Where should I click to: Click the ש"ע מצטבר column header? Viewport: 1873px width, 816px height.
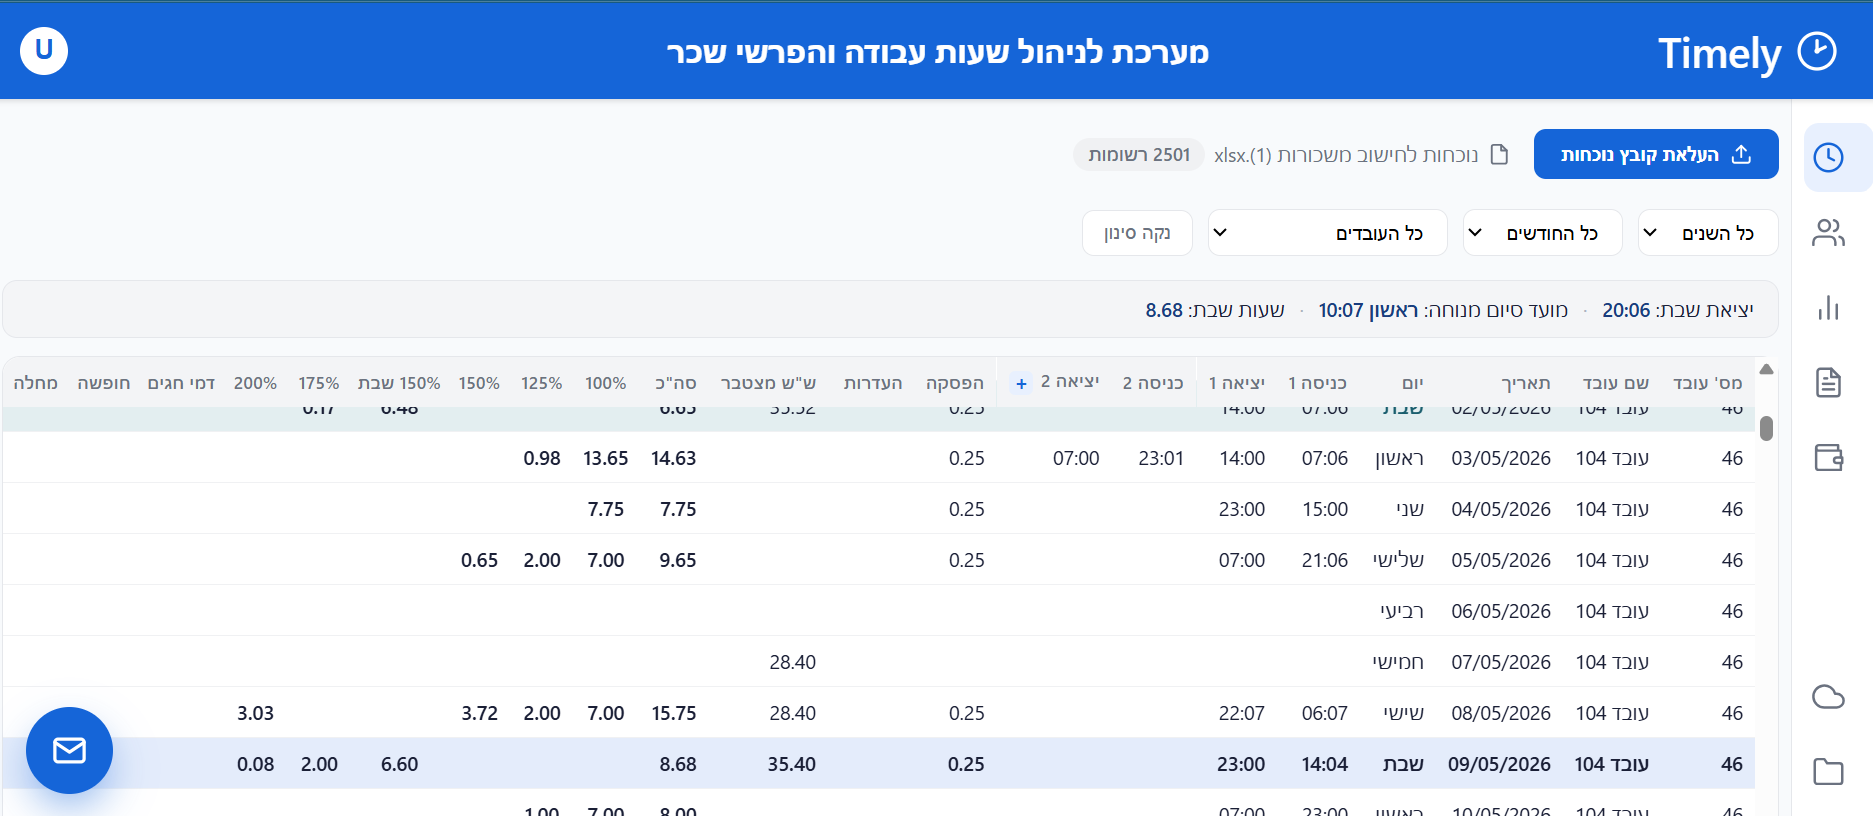click(768, 383)
